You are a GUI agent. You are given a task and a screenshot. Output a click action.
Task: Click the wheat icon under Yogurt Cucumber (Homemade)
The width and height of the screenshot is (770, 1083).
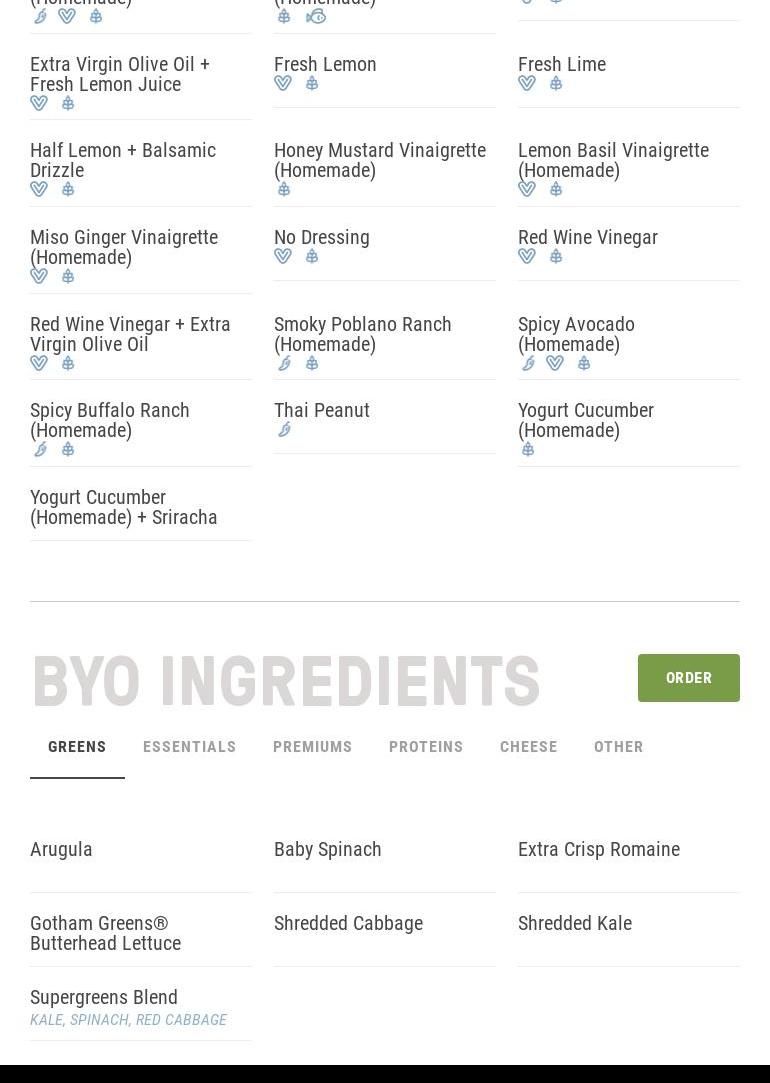pyautogui.click(x=528, y=449)
